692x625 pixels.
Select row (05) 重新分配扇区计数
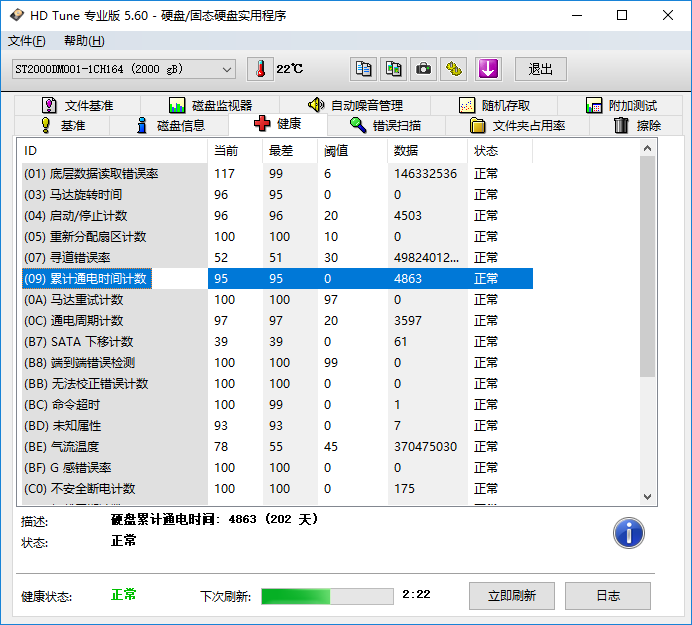tap(278, 237)
